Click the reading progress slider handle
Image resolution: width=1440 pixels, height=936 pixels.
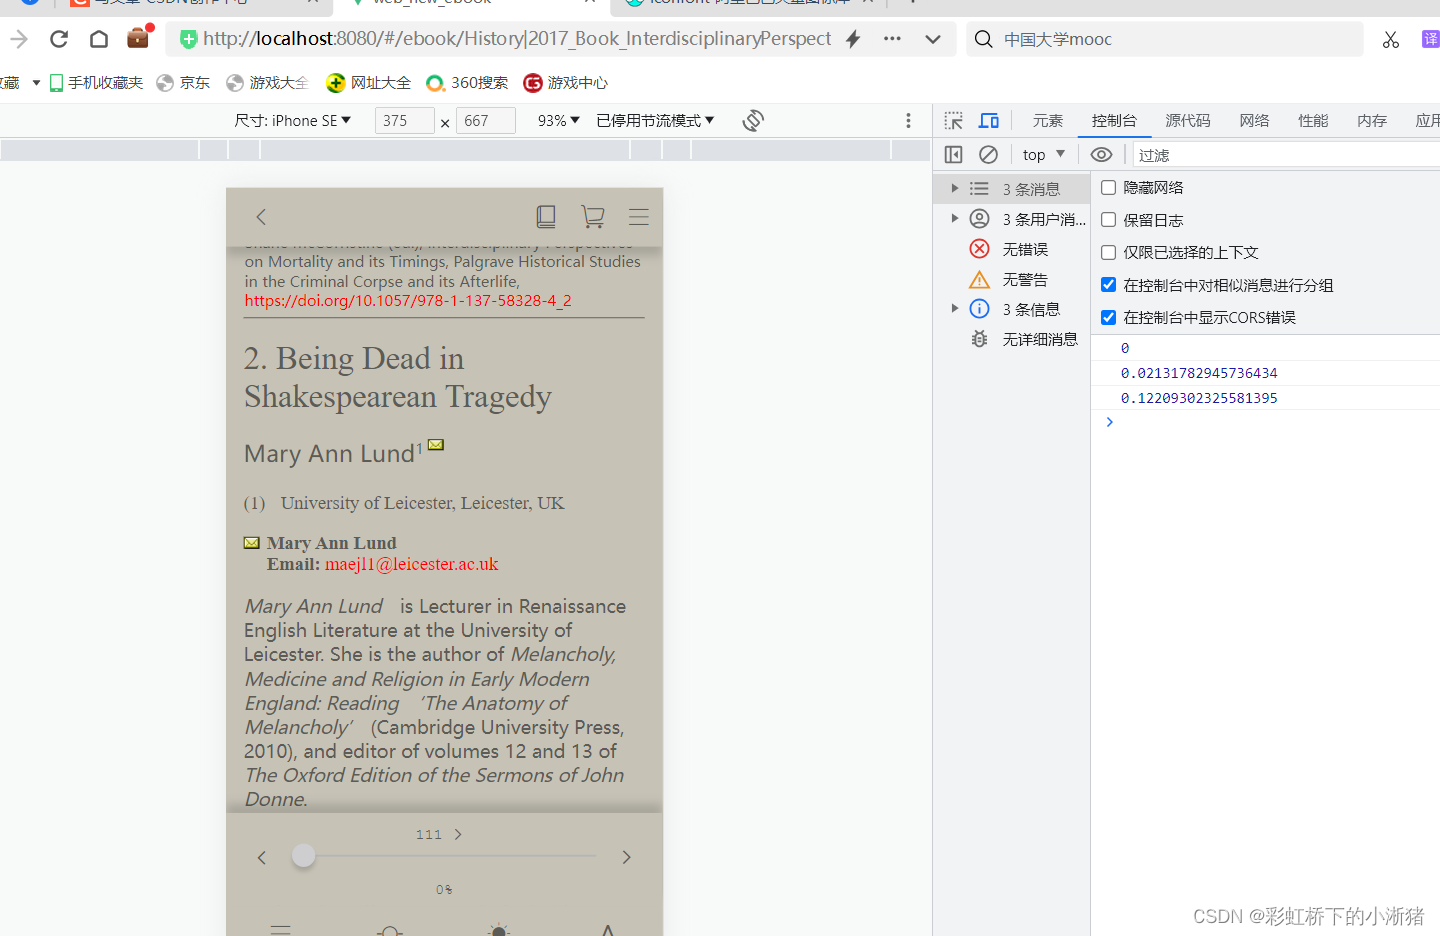(303, 855)
